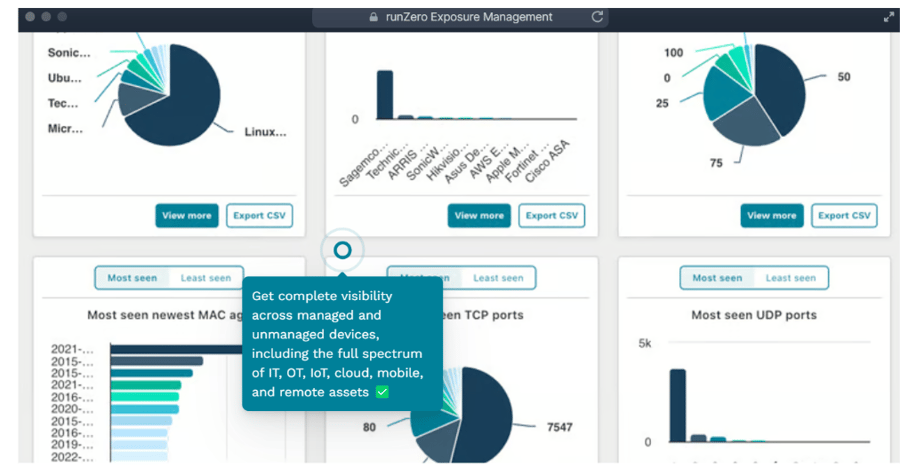Select Least seen in the TCP ports card
The height and width of the screenshot is (467, 900).
(498, 278)
